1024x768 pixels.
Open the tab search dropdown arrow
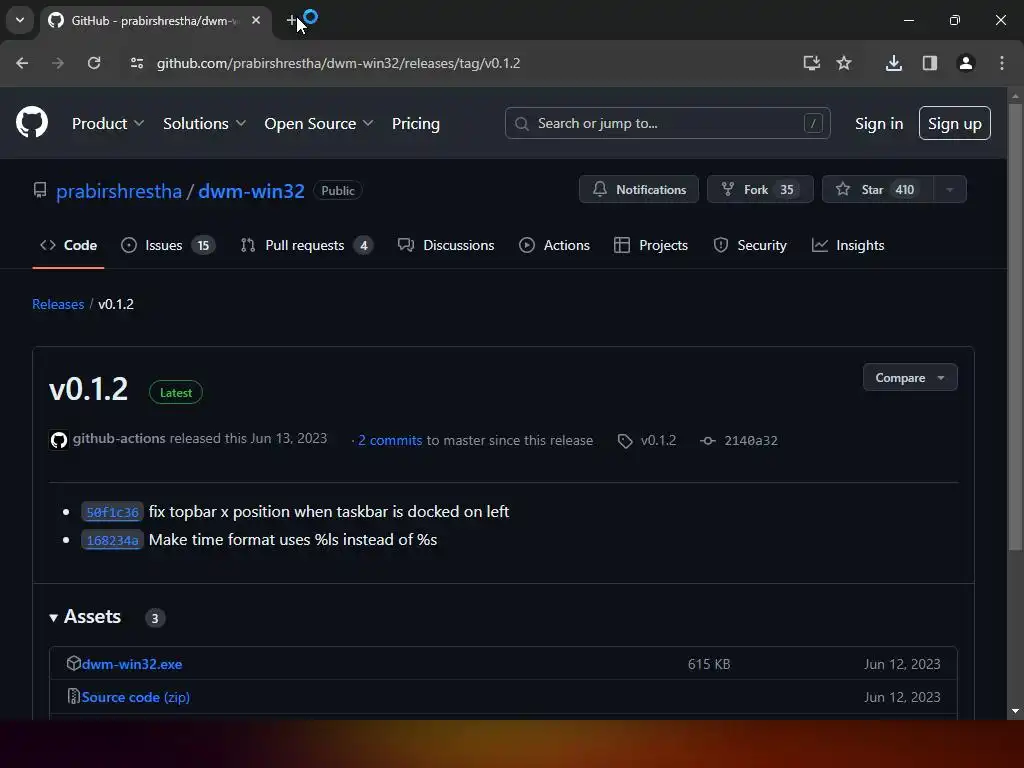tap(20, 20)
